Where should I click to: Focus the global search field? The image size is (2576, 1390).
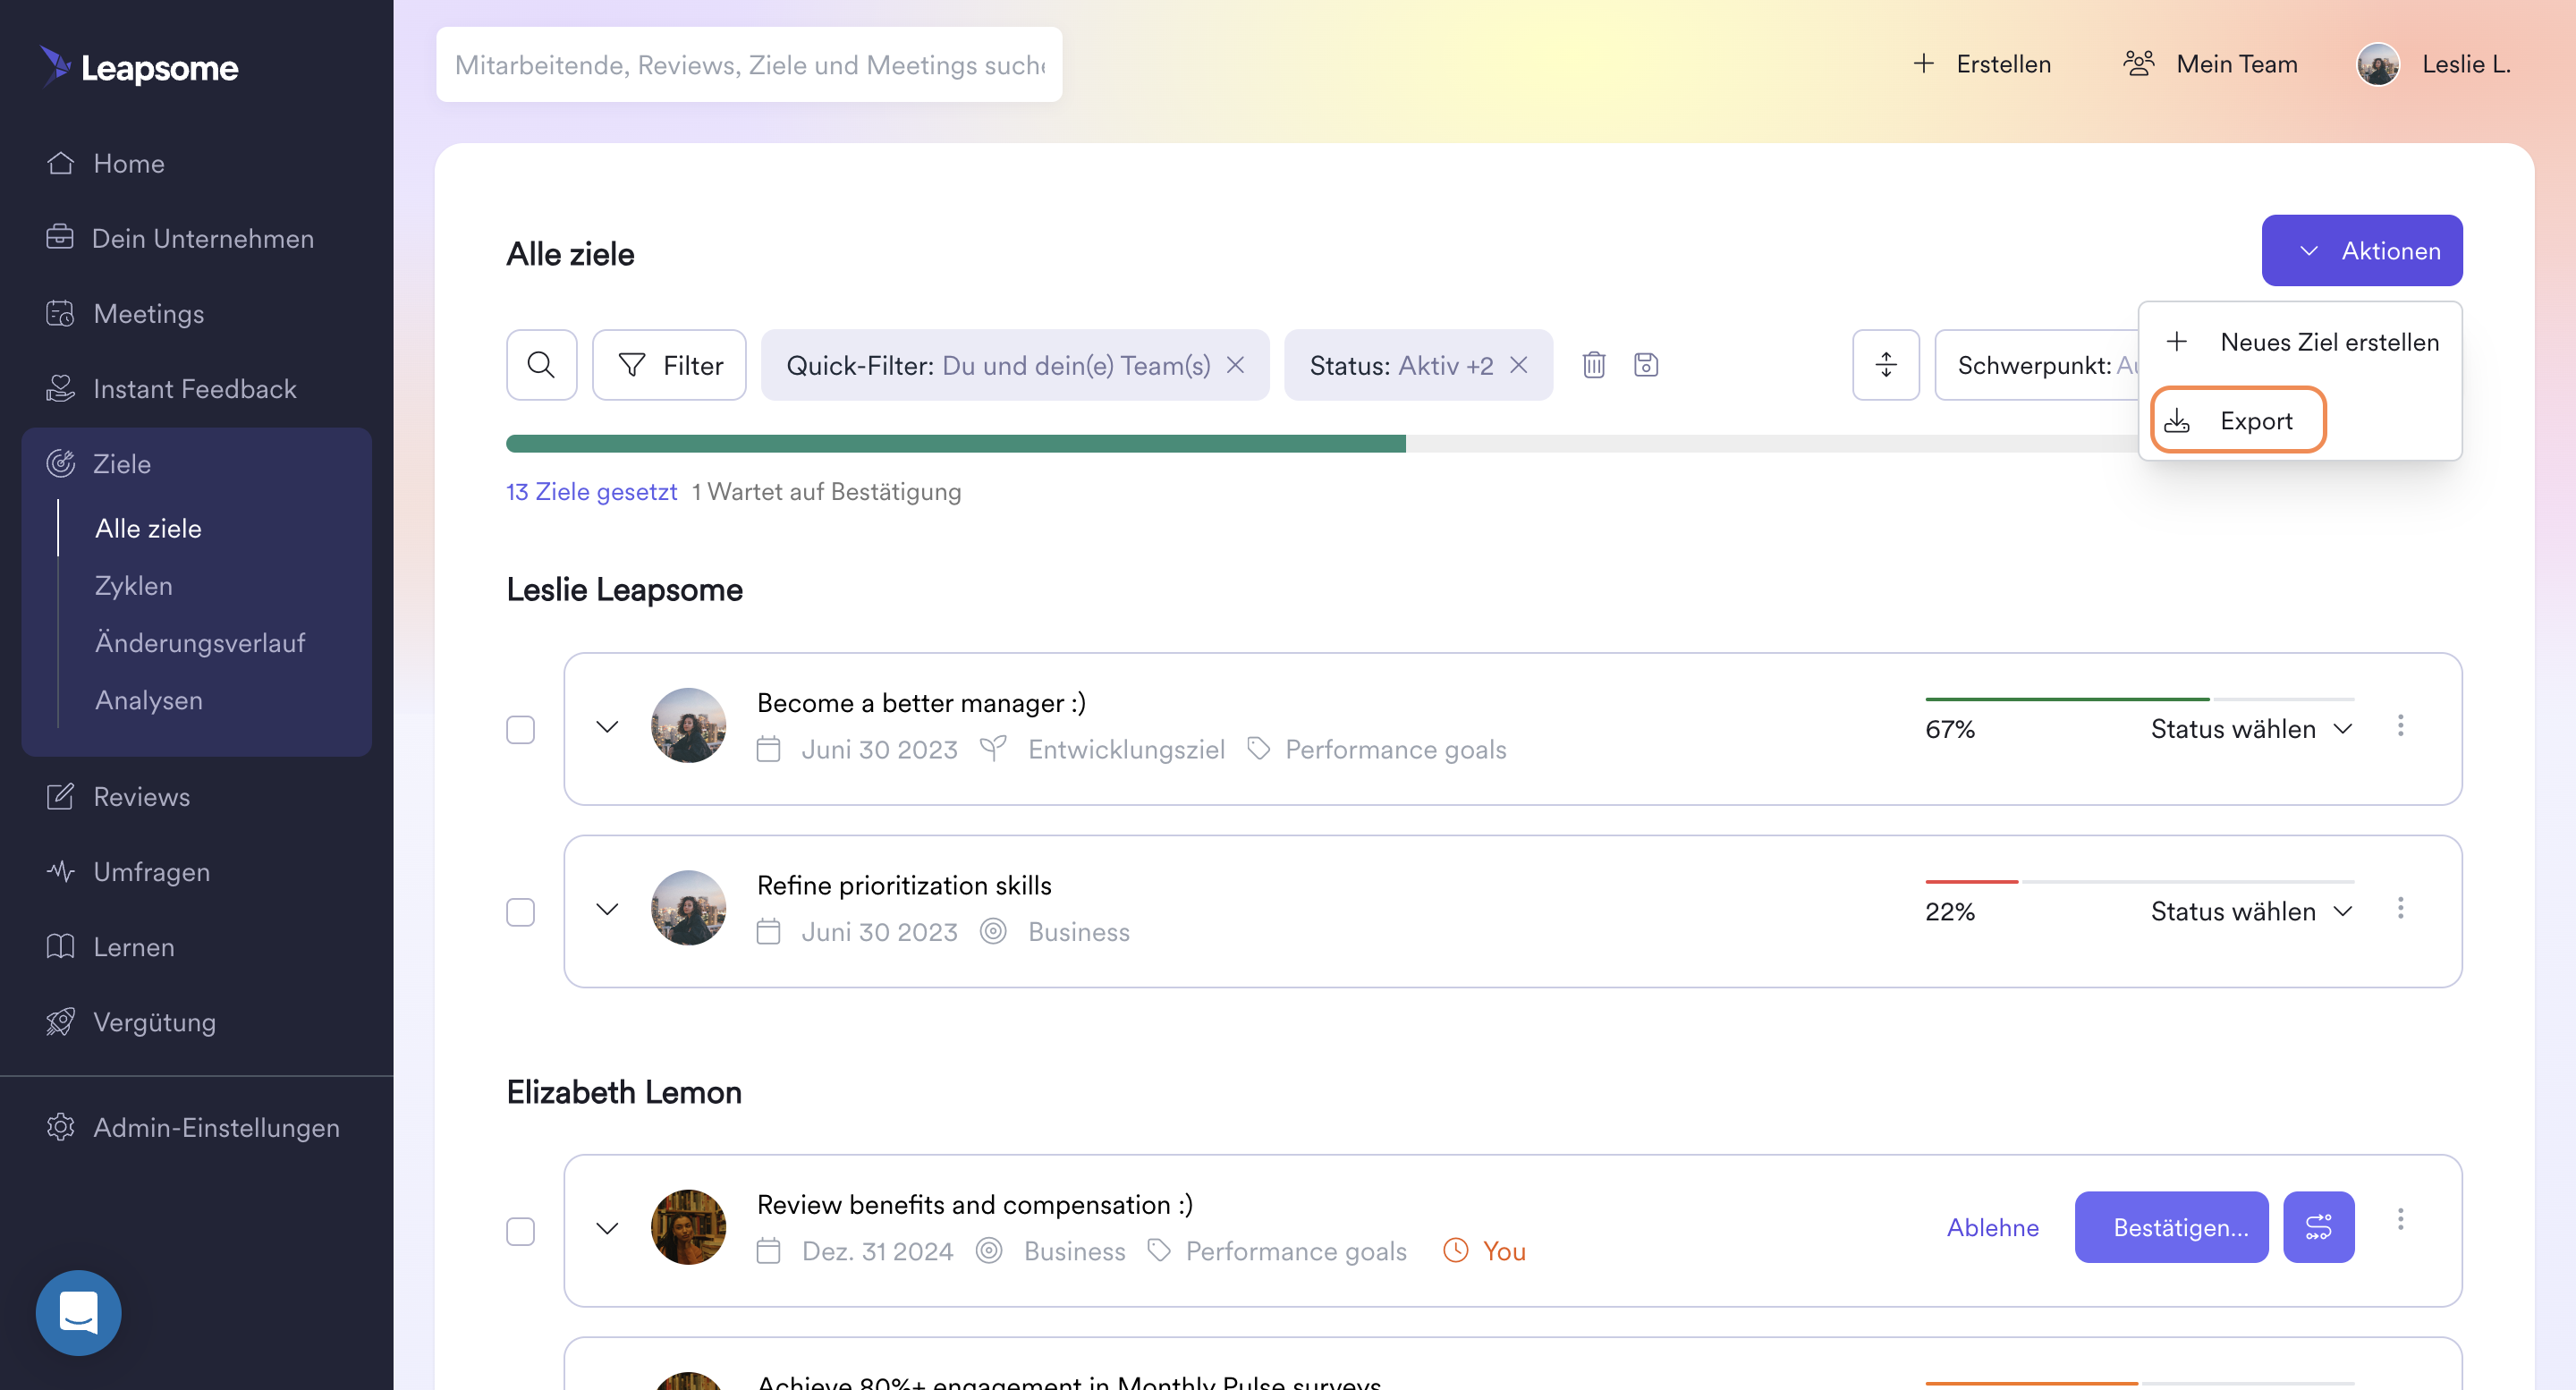tap(749, 64)
